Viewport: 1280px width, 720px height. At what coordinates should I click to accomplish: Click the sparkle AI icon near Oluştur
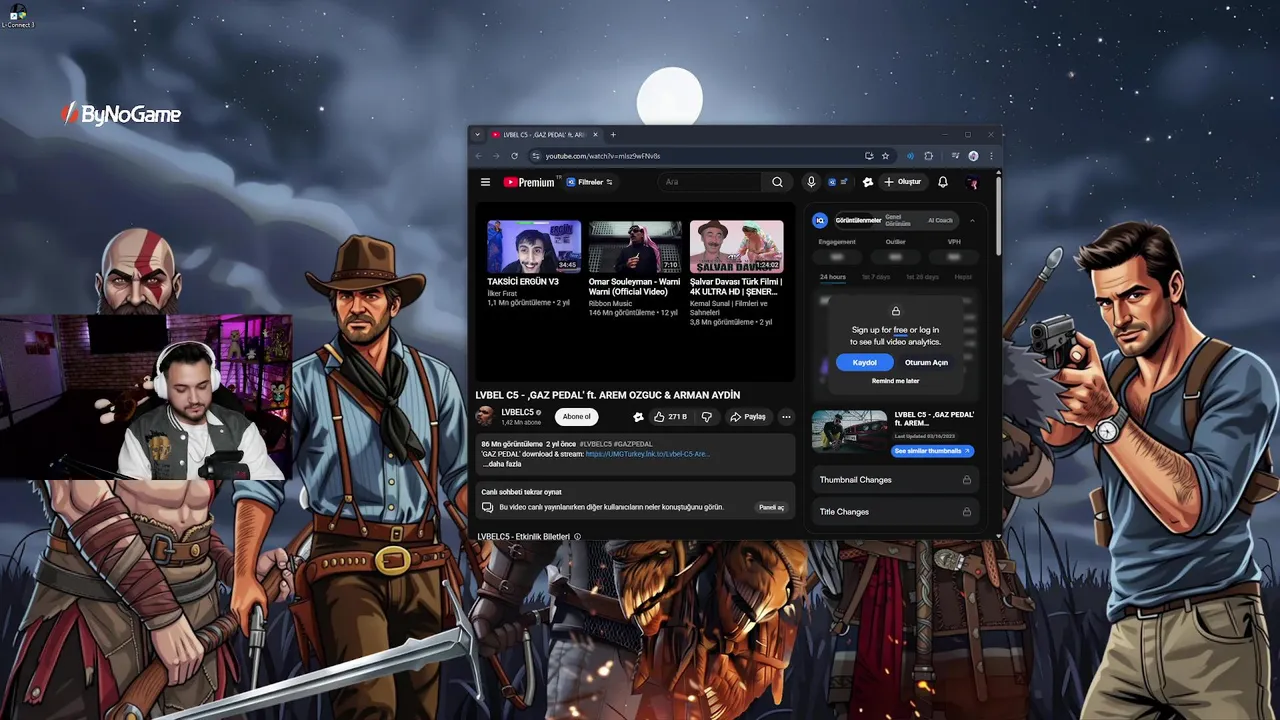point(867,182)
